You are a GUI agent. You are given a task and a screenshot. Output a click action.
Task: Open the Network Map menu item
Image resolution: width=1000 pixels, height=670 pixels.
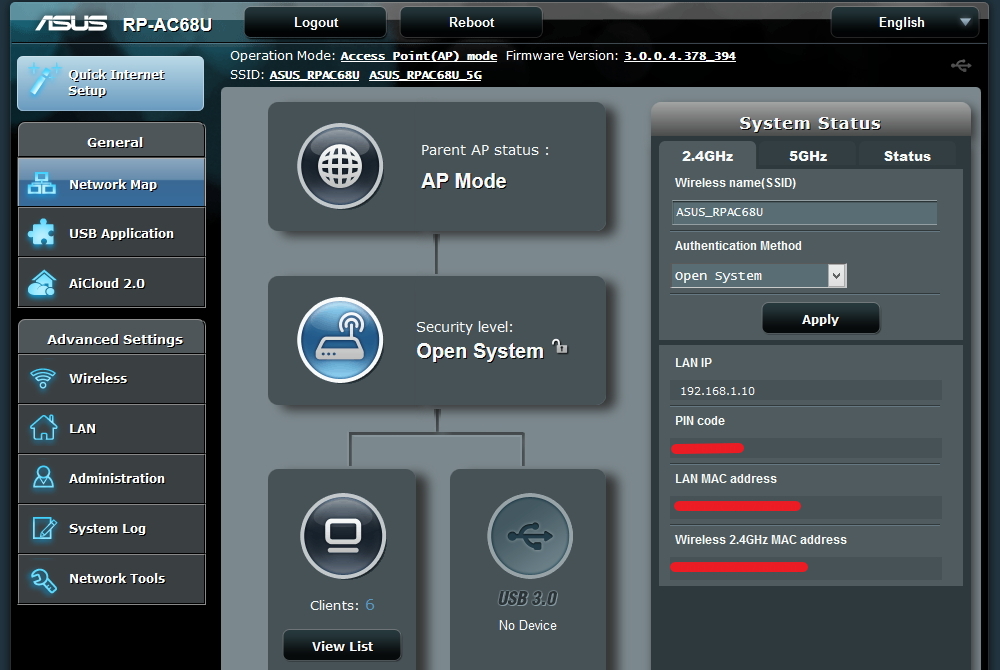[112, 184]
